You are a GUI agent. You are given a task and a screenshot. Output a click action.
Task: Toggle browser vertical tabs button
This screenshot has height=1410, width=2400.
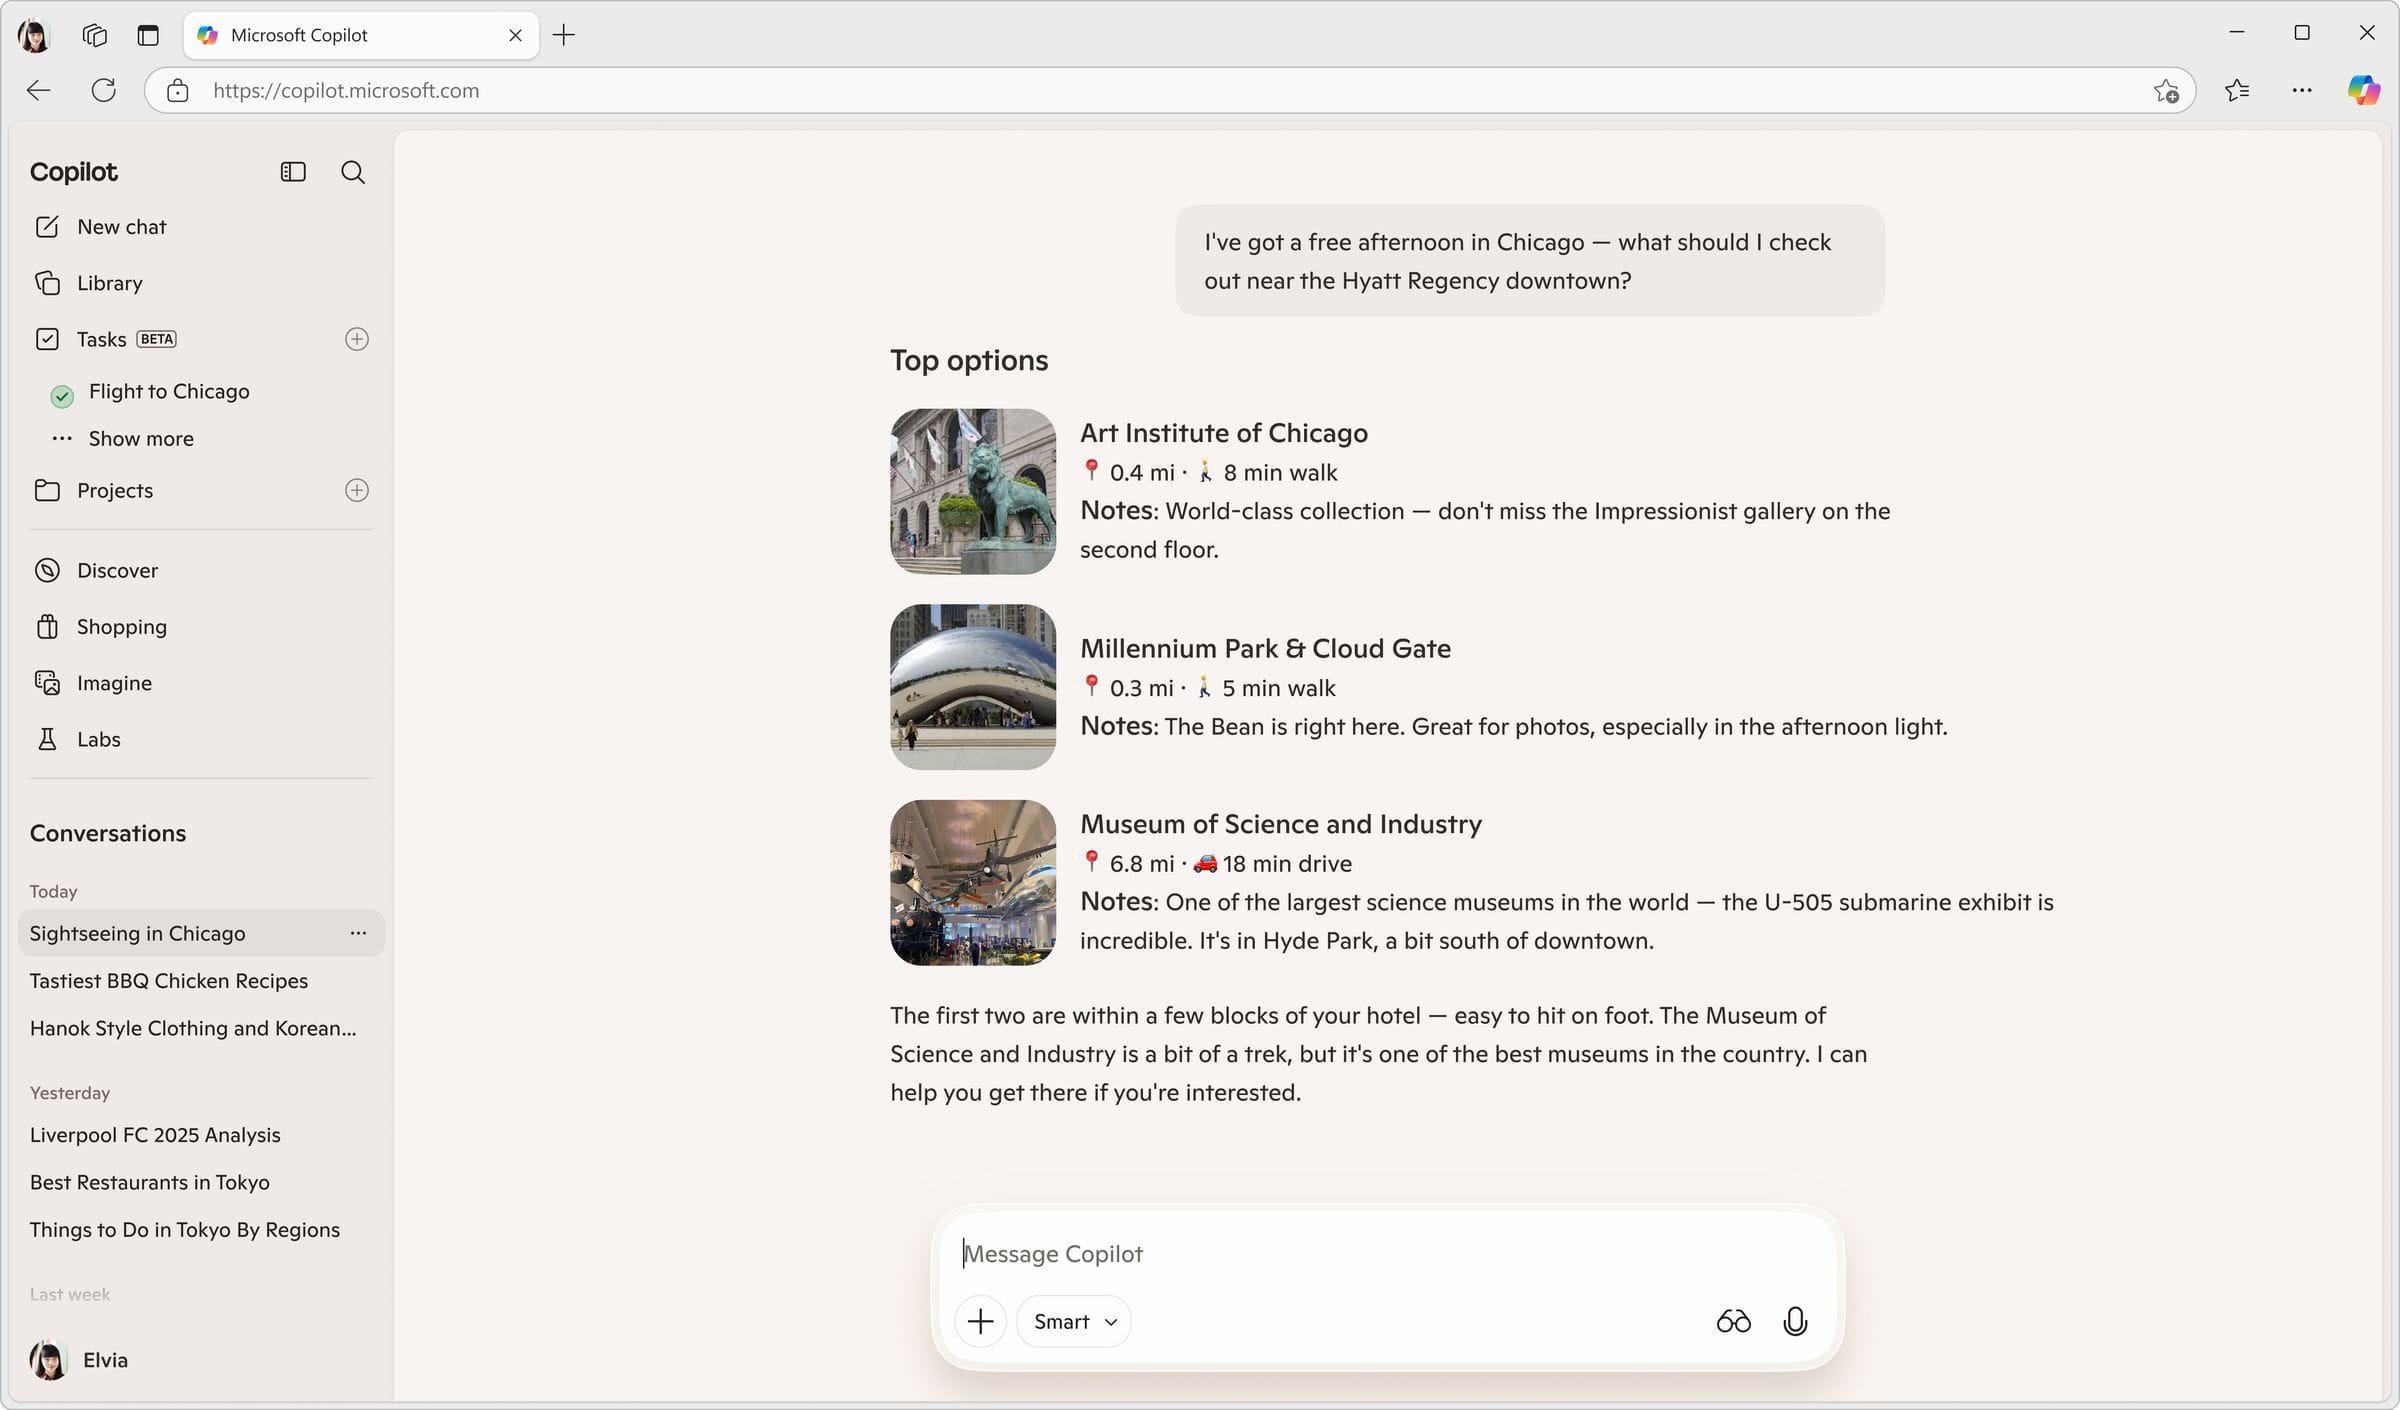[x=148, y=35]
